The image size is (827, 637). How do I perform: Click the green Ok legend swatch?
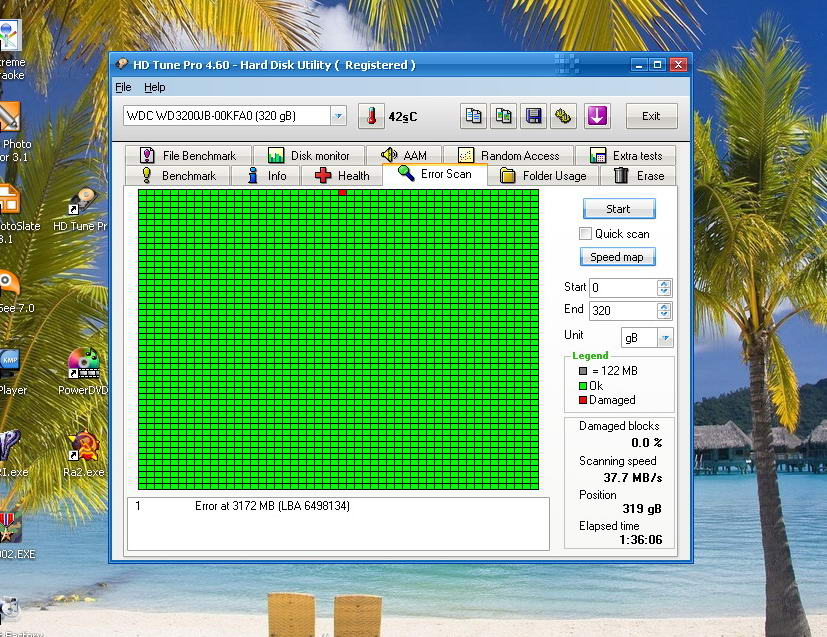point(583,386)
